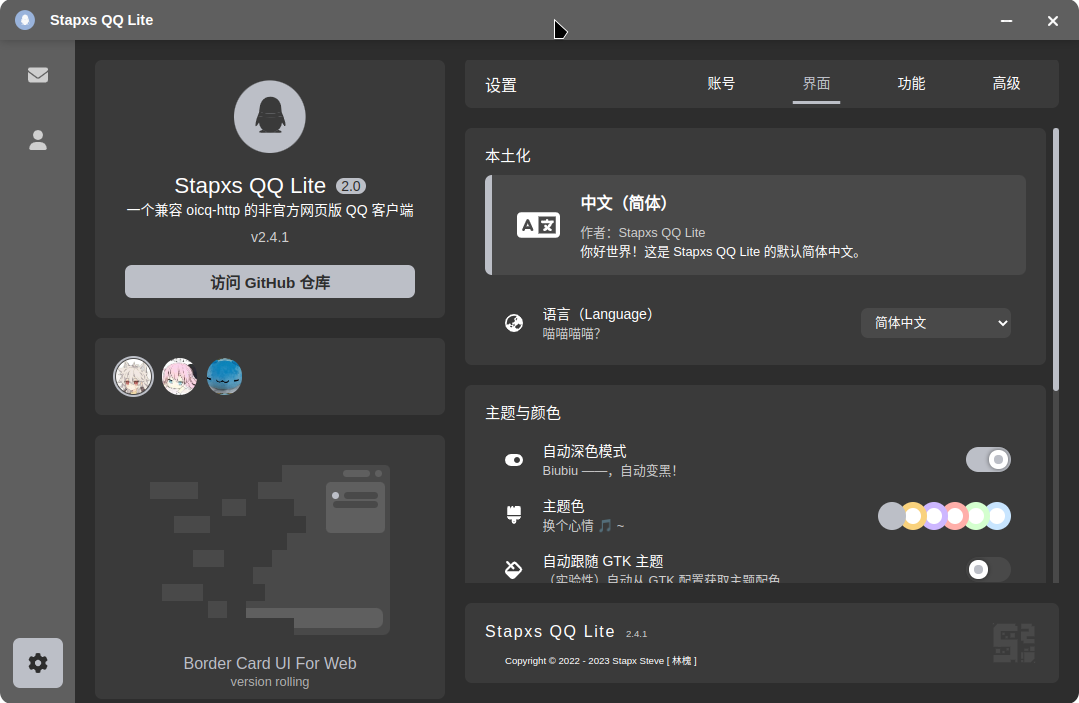Disable the auto dark mode switch

(988, 459)
